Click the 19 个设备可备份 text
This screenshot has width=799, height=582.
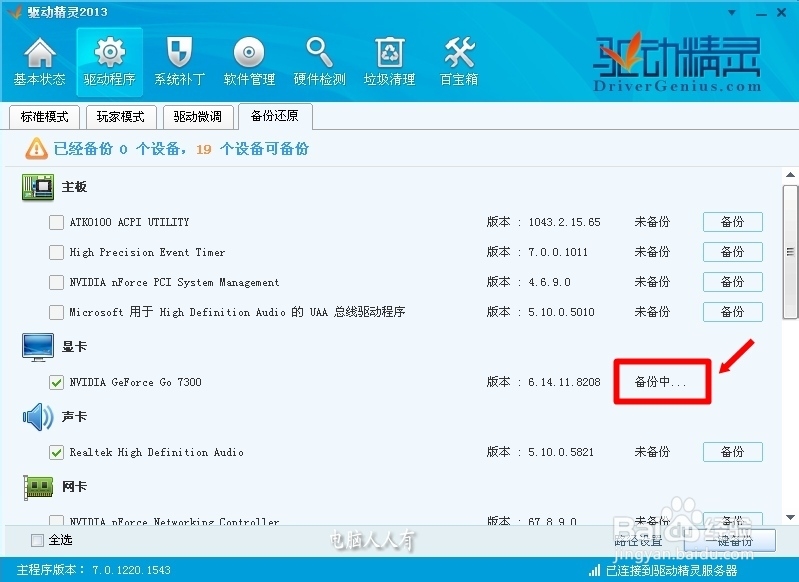tap(252, 149)
